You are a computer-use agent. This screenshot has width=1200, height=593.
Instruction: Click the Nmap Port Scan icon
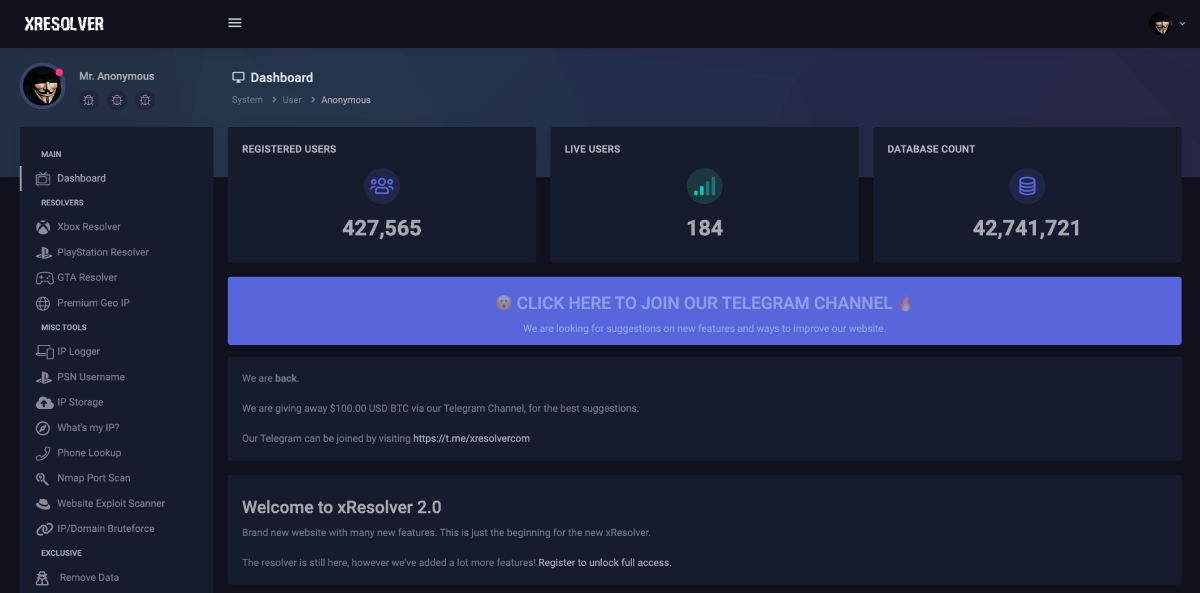[x=43, y=478]
